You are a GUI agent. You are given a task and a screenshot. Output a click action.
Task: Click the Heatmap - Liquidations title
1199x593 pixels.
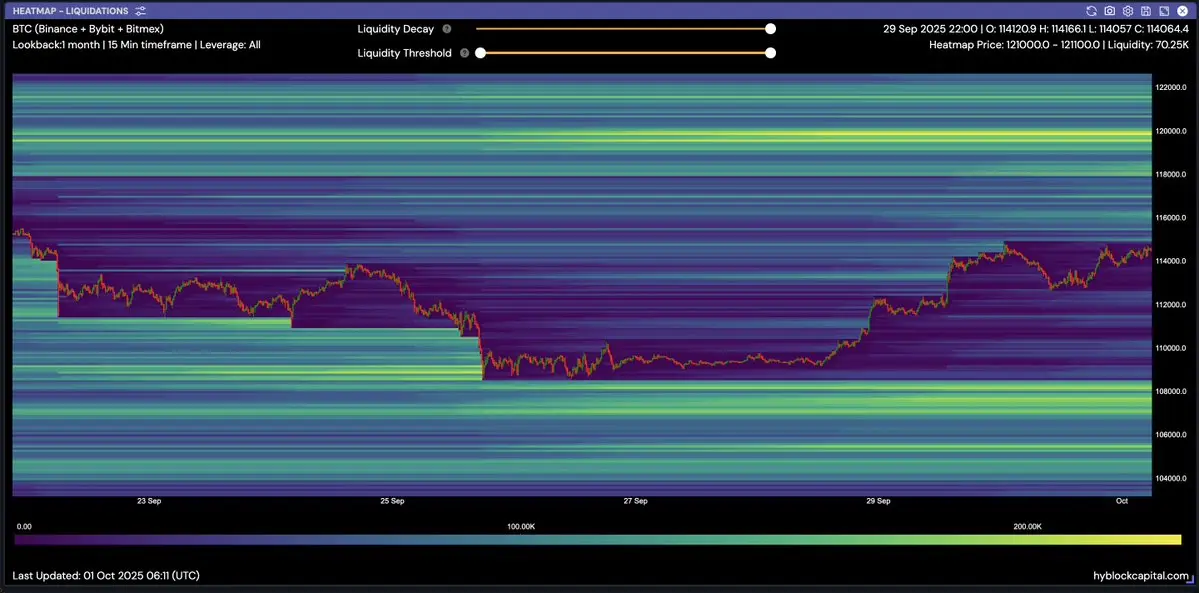(70, 11)
